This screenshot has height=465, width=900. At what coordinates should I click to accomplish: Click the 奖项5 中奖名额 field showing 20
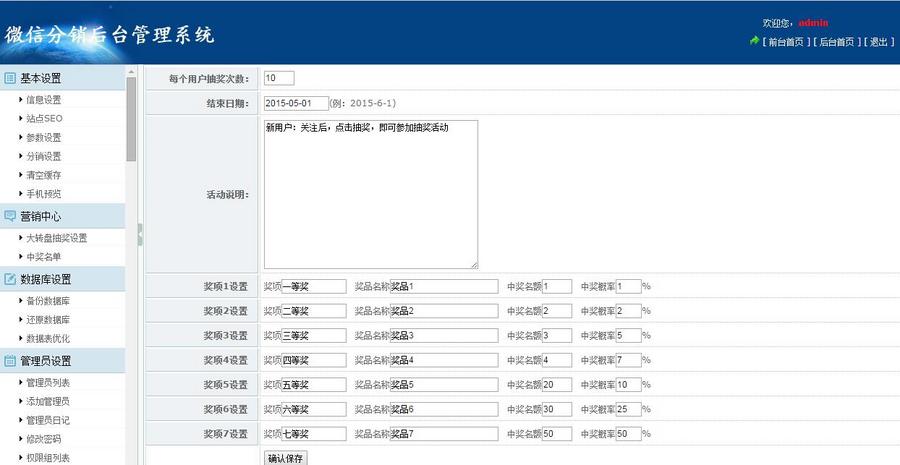coord(557,385)
